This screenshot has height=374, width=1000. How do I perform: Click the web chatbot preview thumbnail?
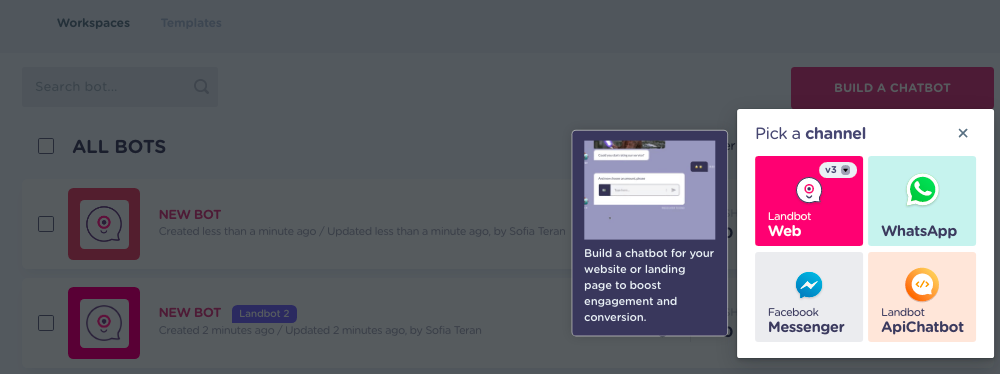649,190
